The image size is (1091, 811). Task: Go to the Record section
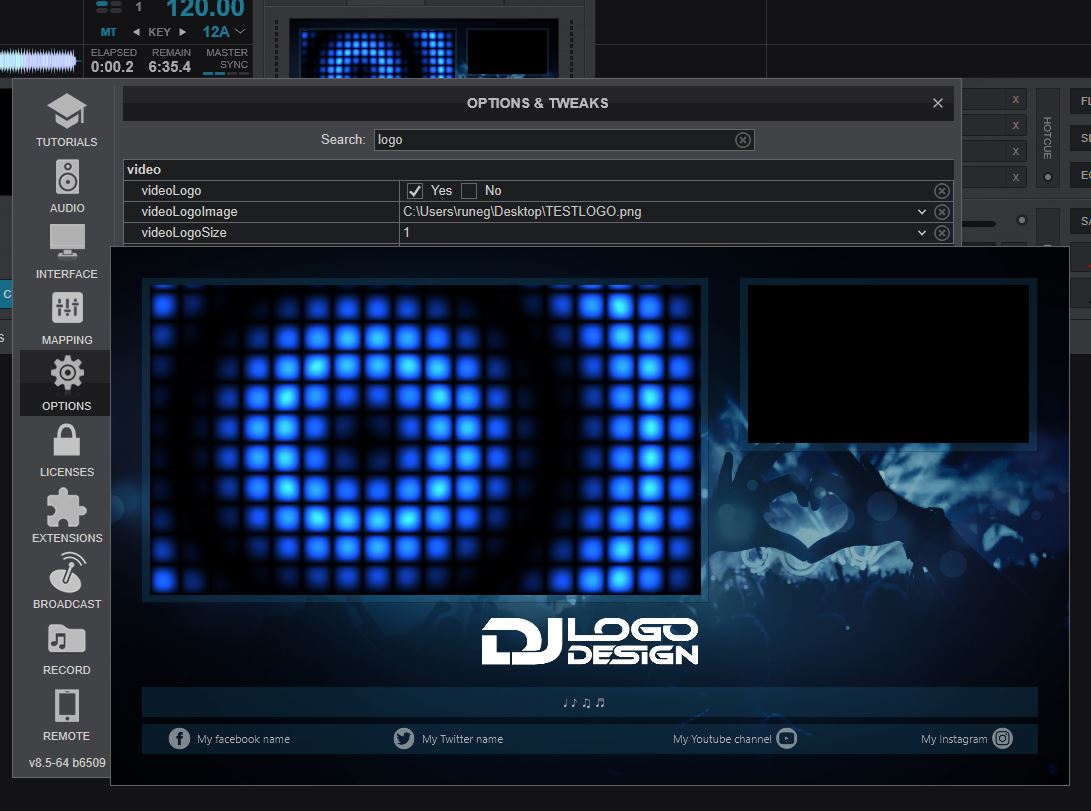tap(67, 648)
